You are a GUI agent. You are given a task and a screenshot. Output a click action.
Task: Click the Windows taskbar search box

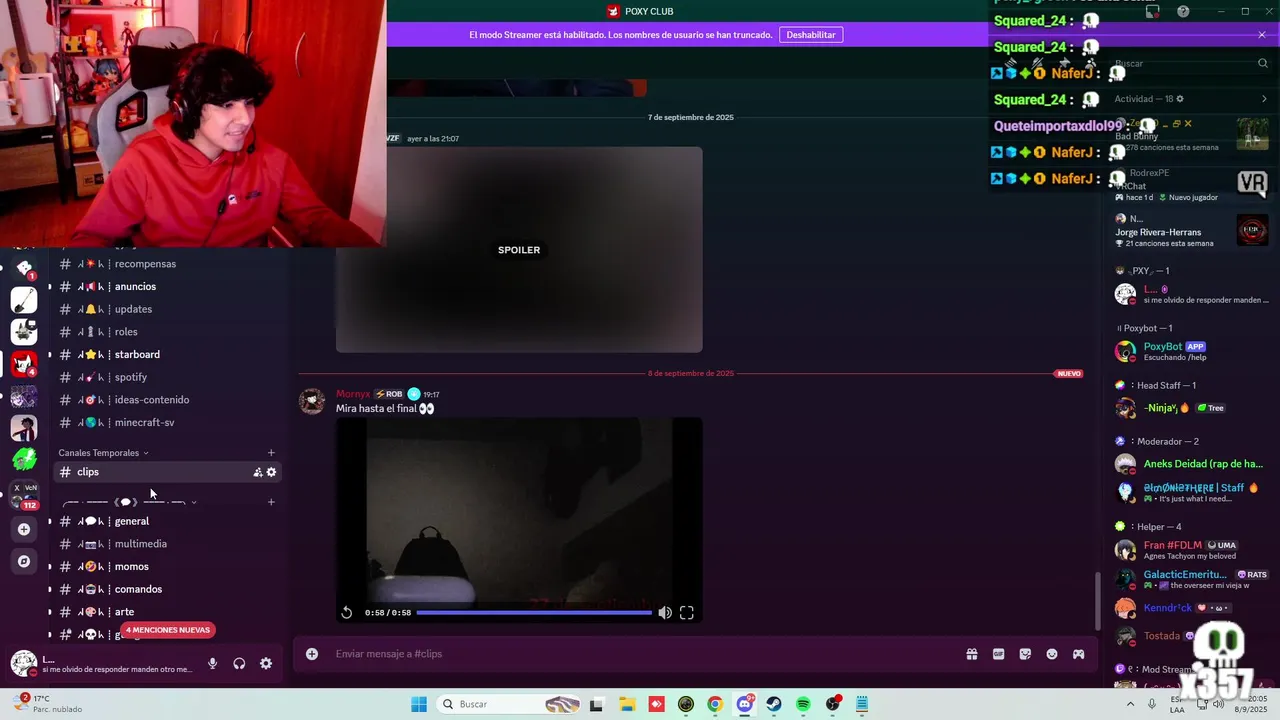click(x=511, y=704)
